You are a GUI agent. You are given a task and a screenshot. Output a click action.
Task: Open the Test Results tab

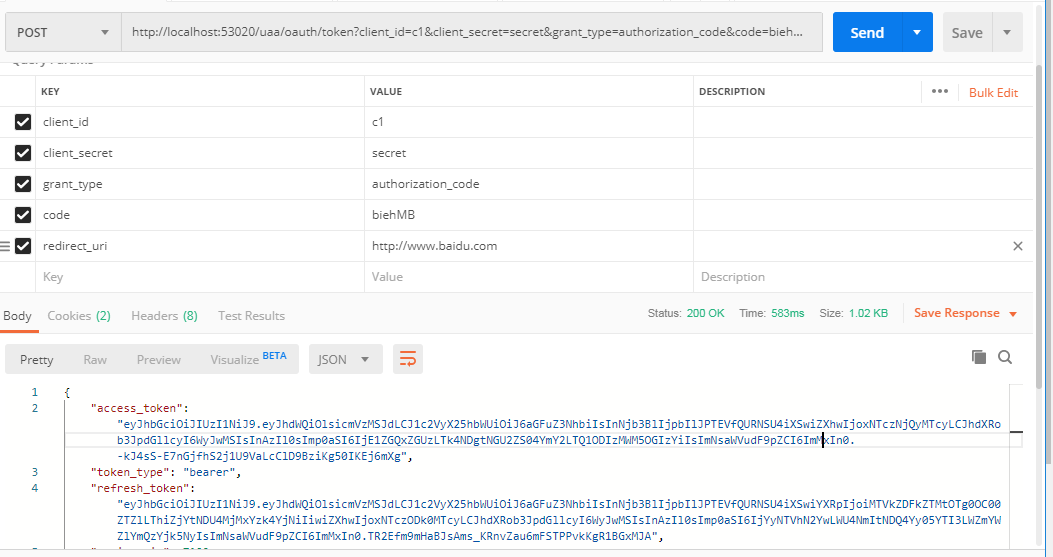click(x=251, y=316)
